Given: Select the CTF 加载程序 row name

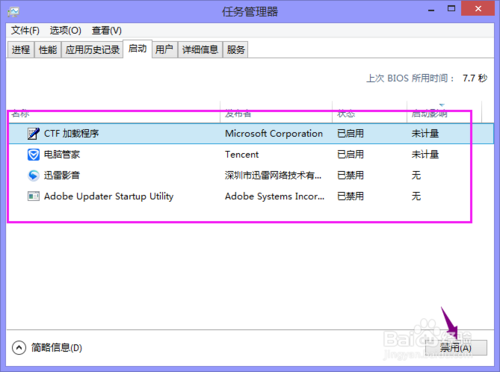Looking at the screenshot, I should (71, 134).
